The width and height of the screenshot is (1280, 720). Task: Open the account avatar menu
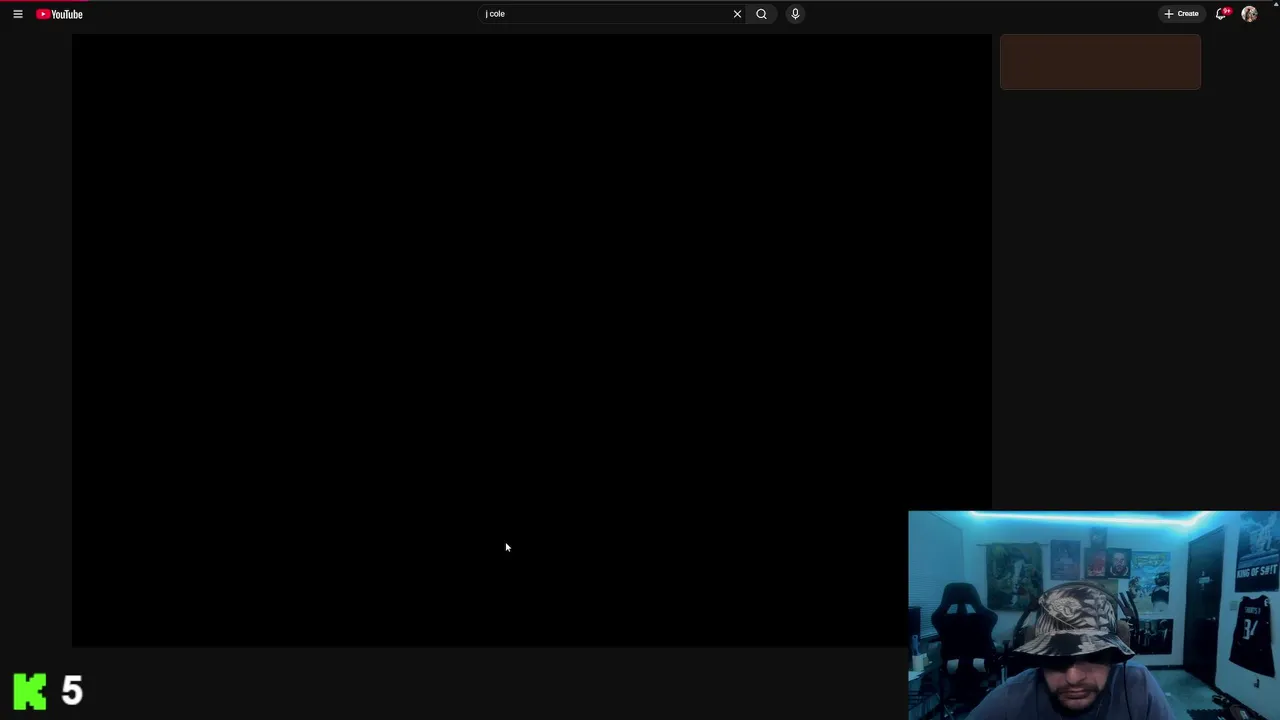(x=1249, y=14)
